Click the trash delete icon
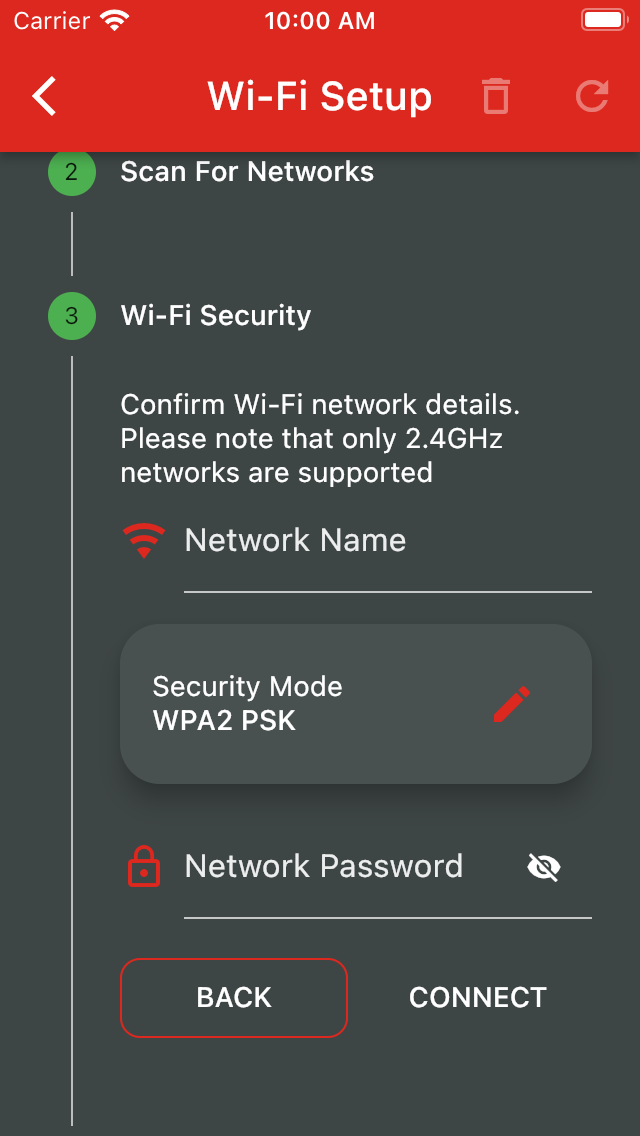The height and width of the screenshot is (1136, 640). 495,96
